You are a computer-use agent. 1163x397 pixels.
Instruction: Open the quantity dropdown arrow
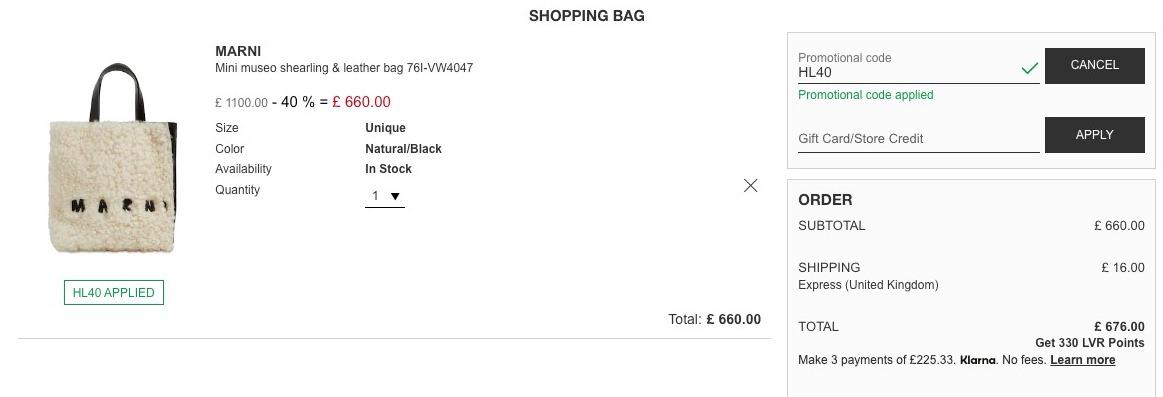[395, 197]
